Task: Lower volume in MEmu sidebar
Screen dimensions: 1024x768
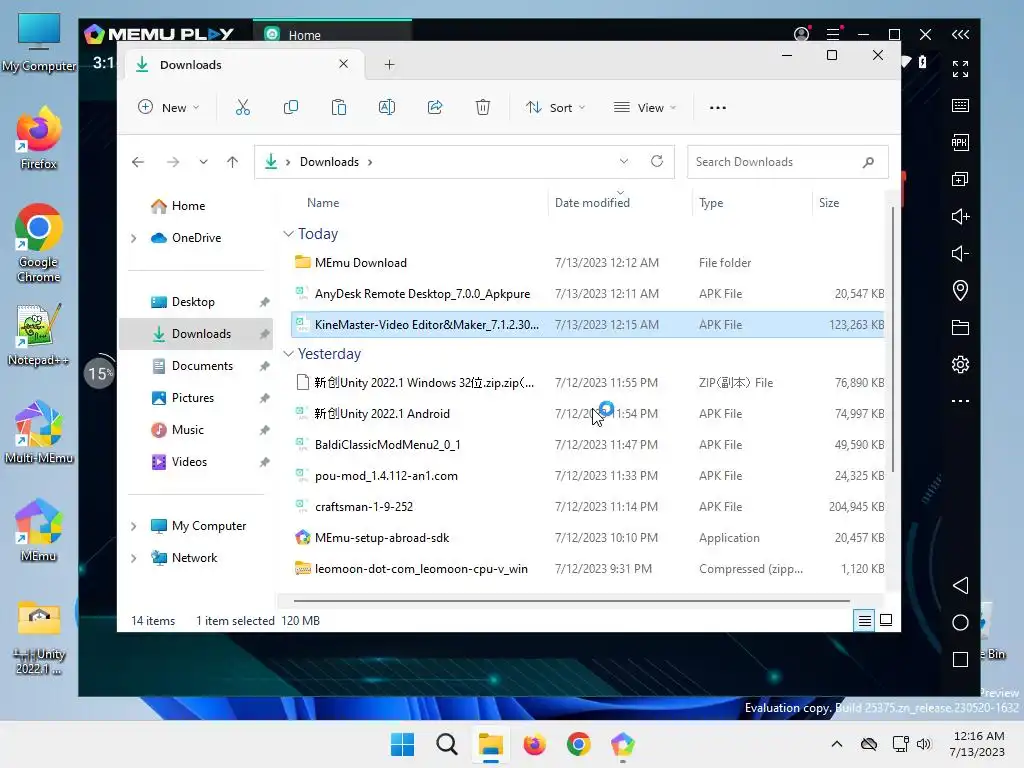Action: tap(960, 253)
